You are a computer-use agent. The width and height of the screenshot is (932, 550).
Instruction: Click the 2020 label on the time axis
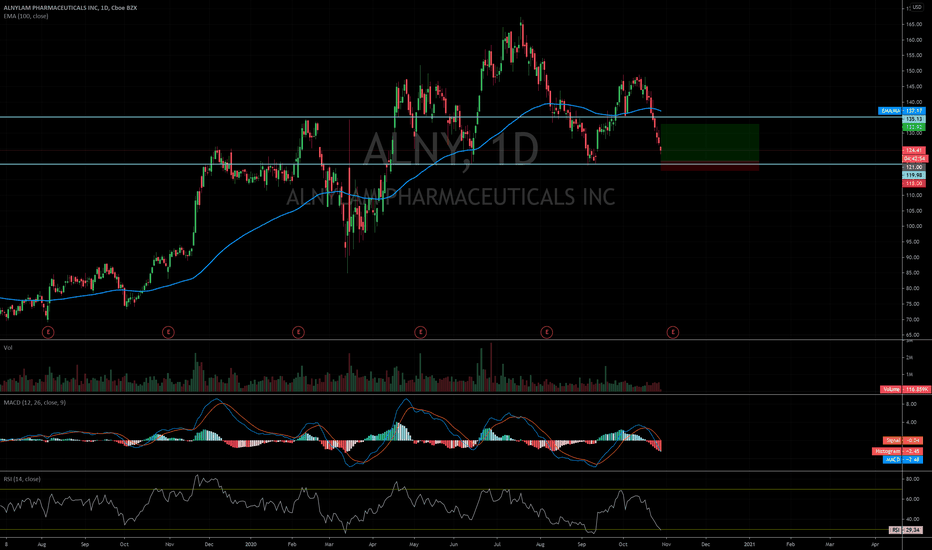click(x=251, y=544)
